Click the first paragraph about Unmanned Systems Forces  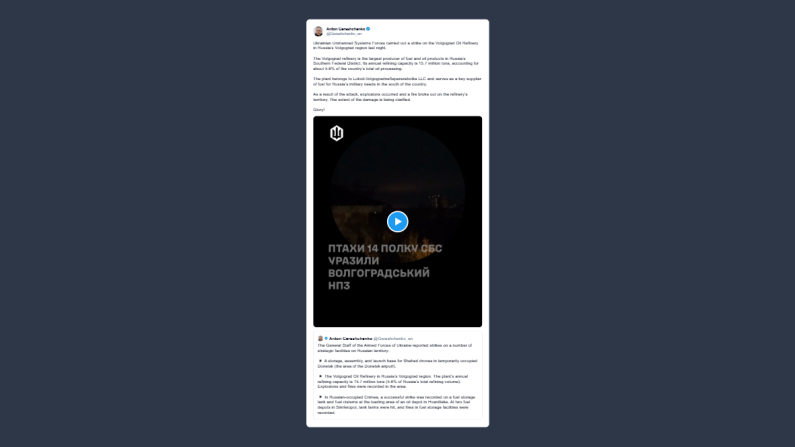pyautogui.click(x=395, y=46)
